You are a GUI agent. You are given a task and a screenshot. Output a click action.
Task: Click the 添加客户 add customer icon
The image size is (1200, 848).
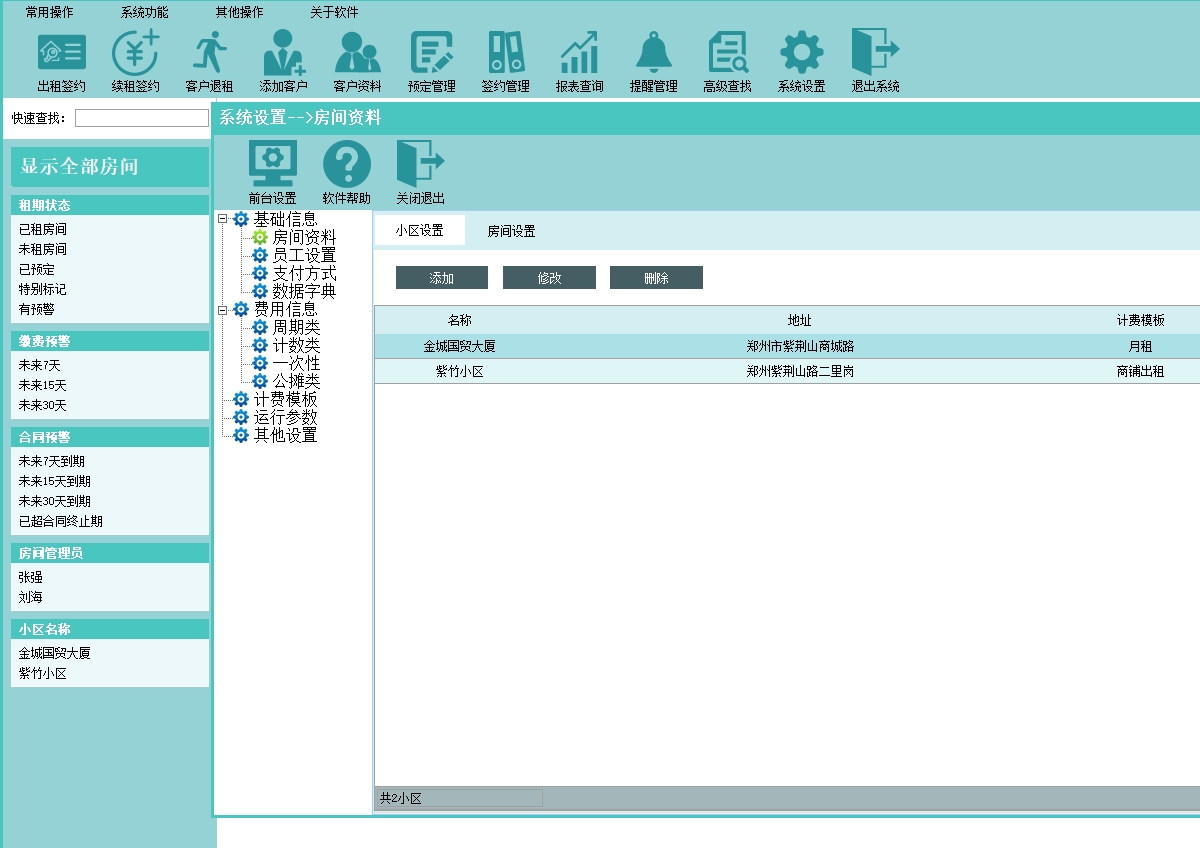(x=283, y=53)
